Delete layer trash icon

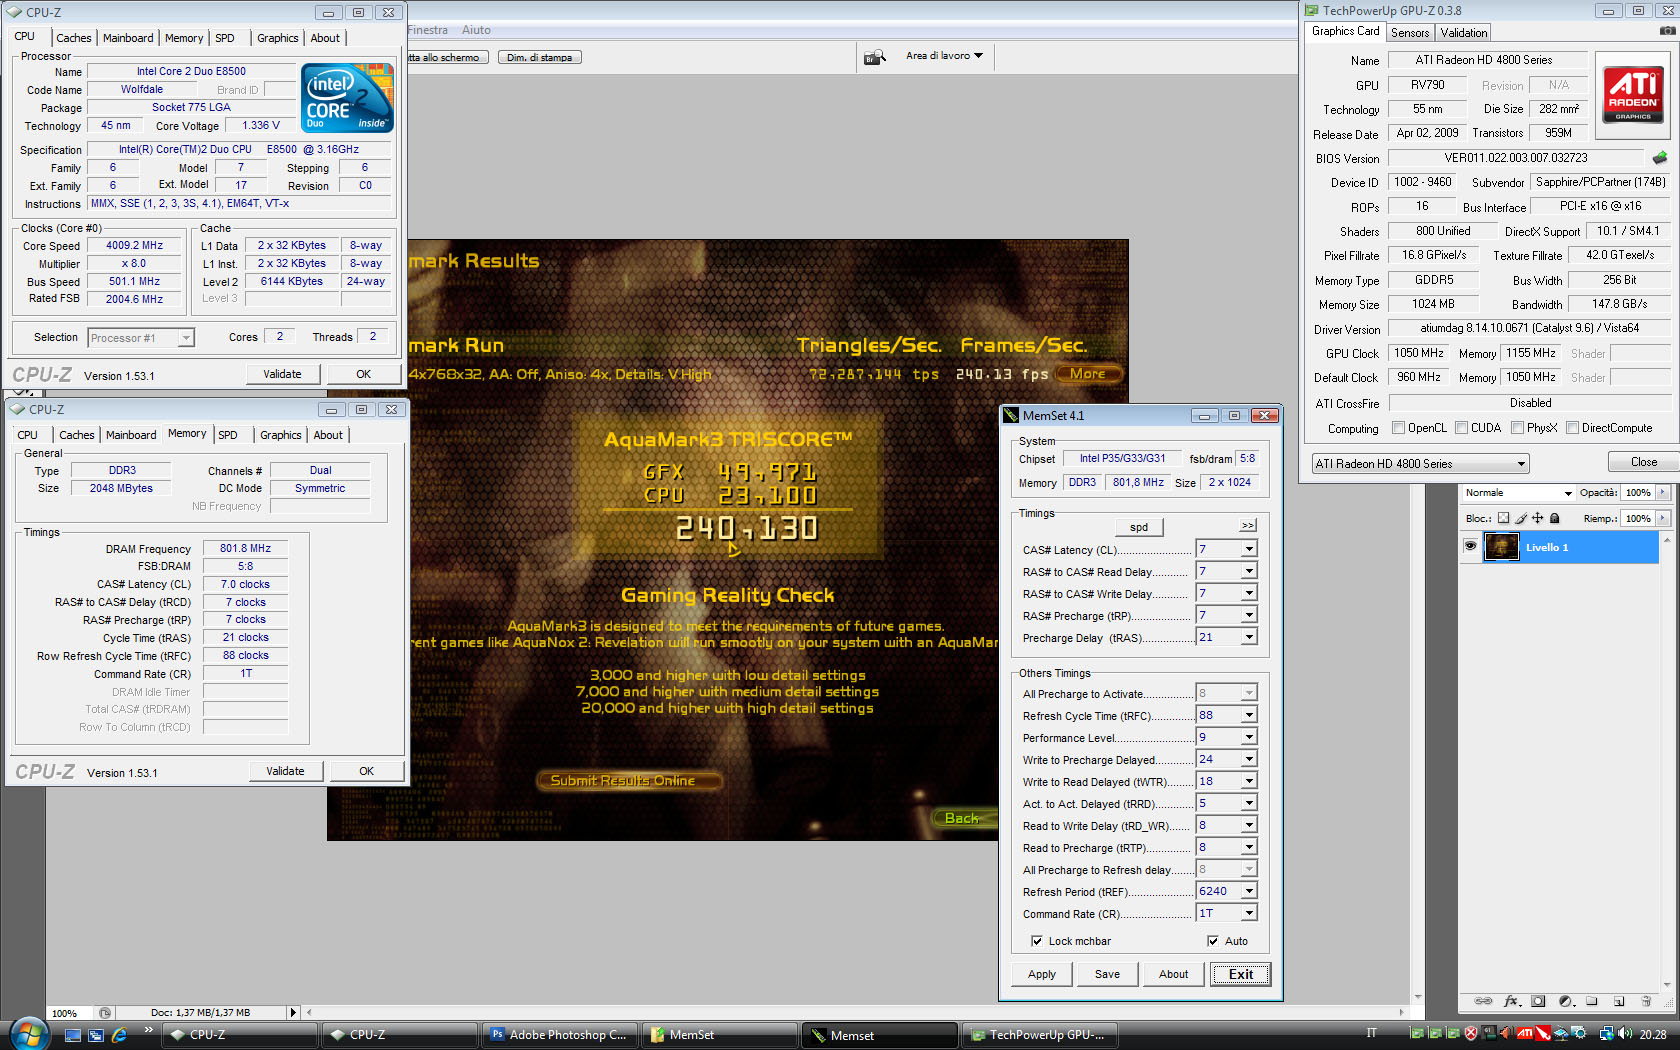tap(1646, 1001)
